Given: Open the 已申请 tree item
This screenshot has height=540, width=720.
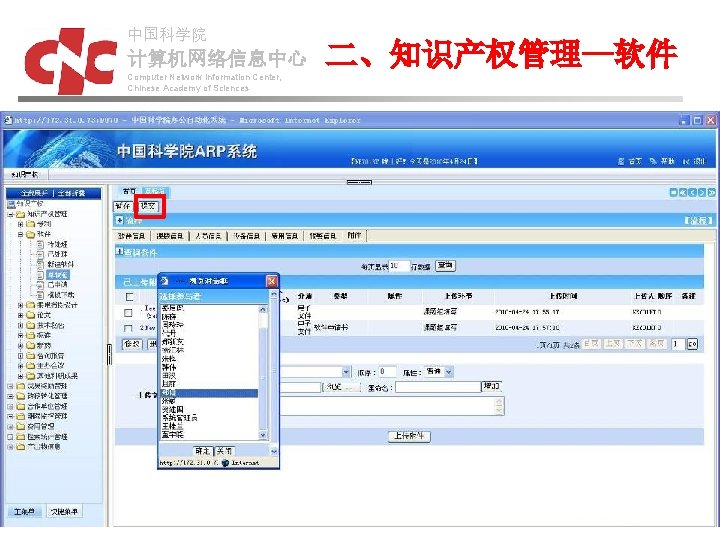Looking at the screenshot, I should tap(57, 285).
